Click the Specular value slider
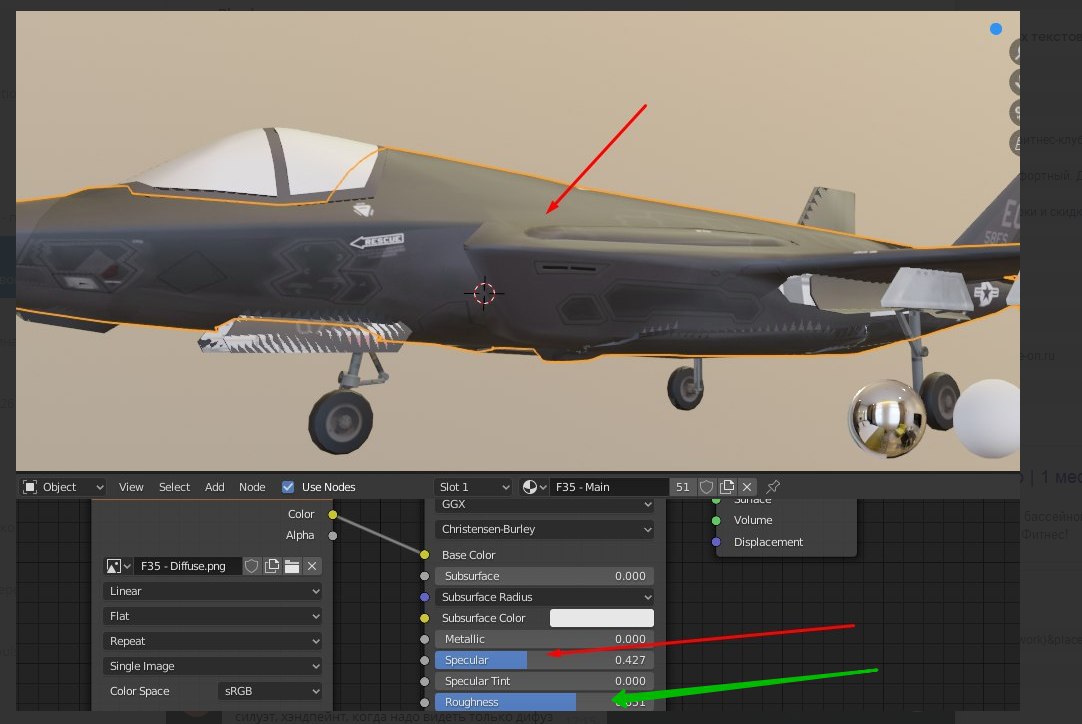1082x724 pixels. click(544, 661)
